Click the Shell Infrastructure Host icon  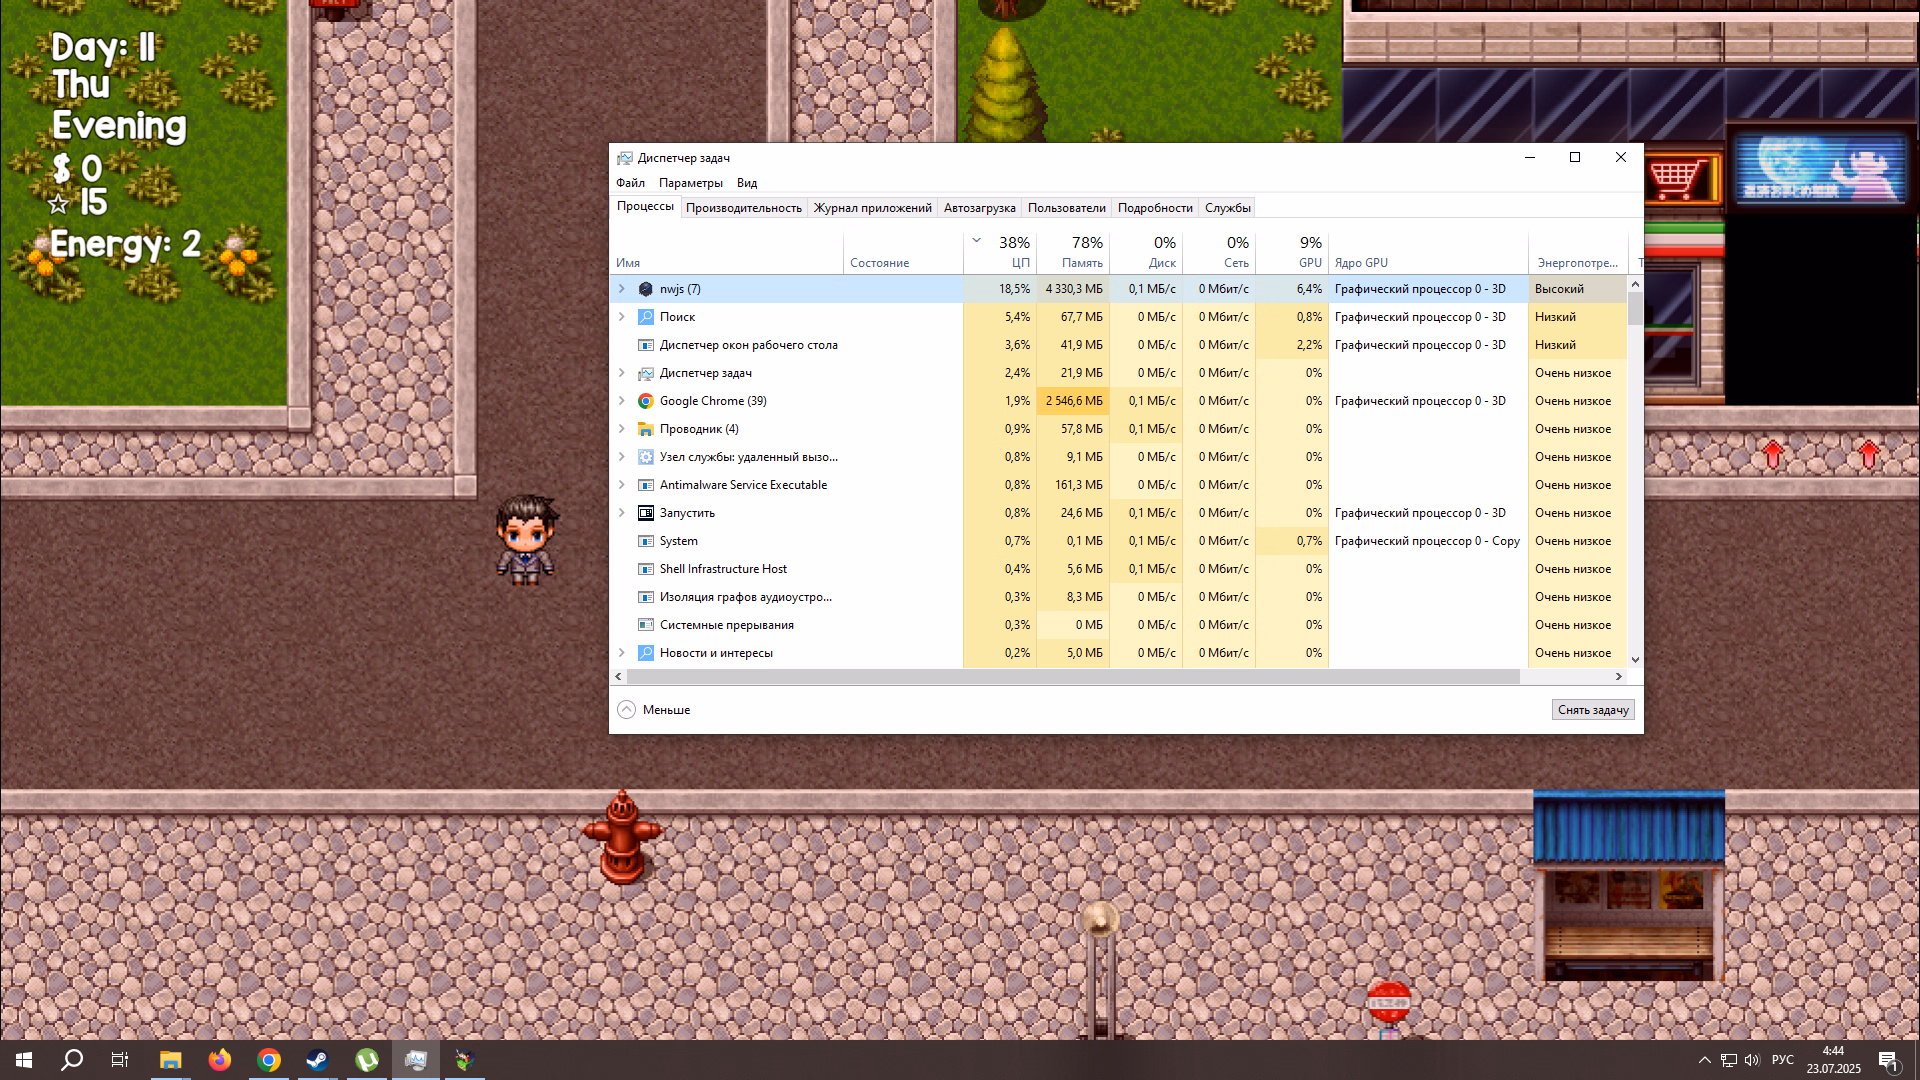646,569
